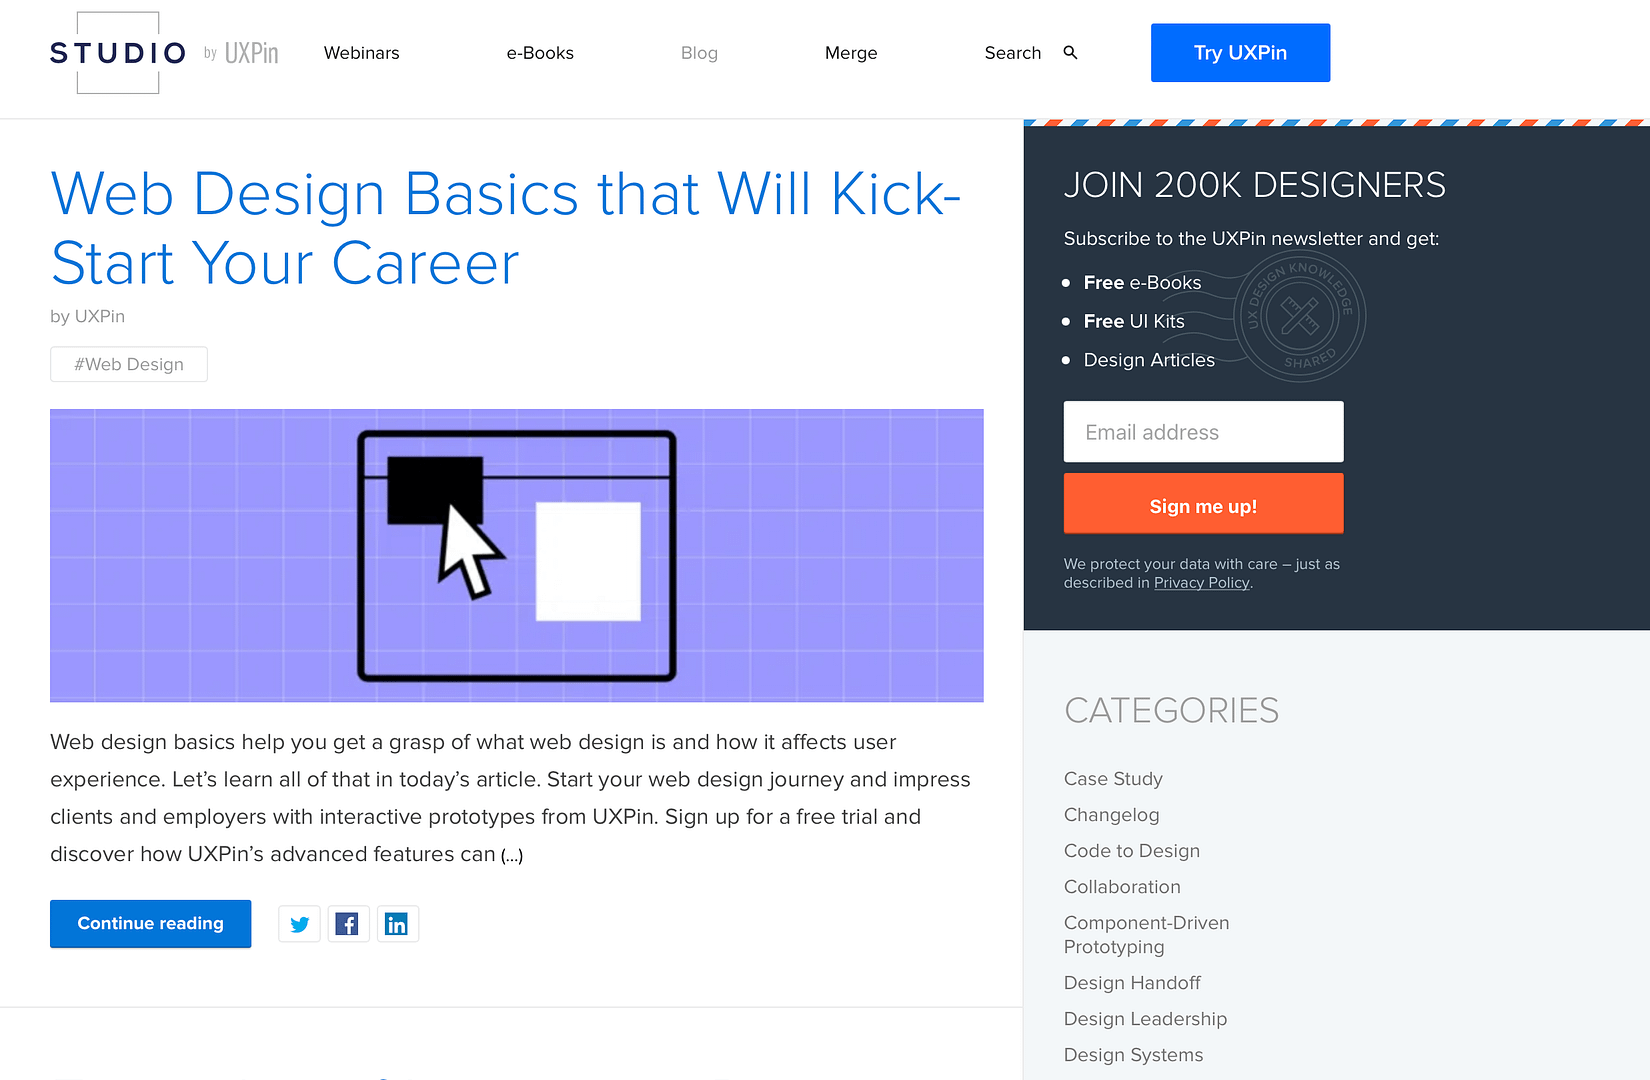Click the article's purple cursor illustration
The width and height of the screenshot is (1650, 1080).
click(x=516, y=555)
